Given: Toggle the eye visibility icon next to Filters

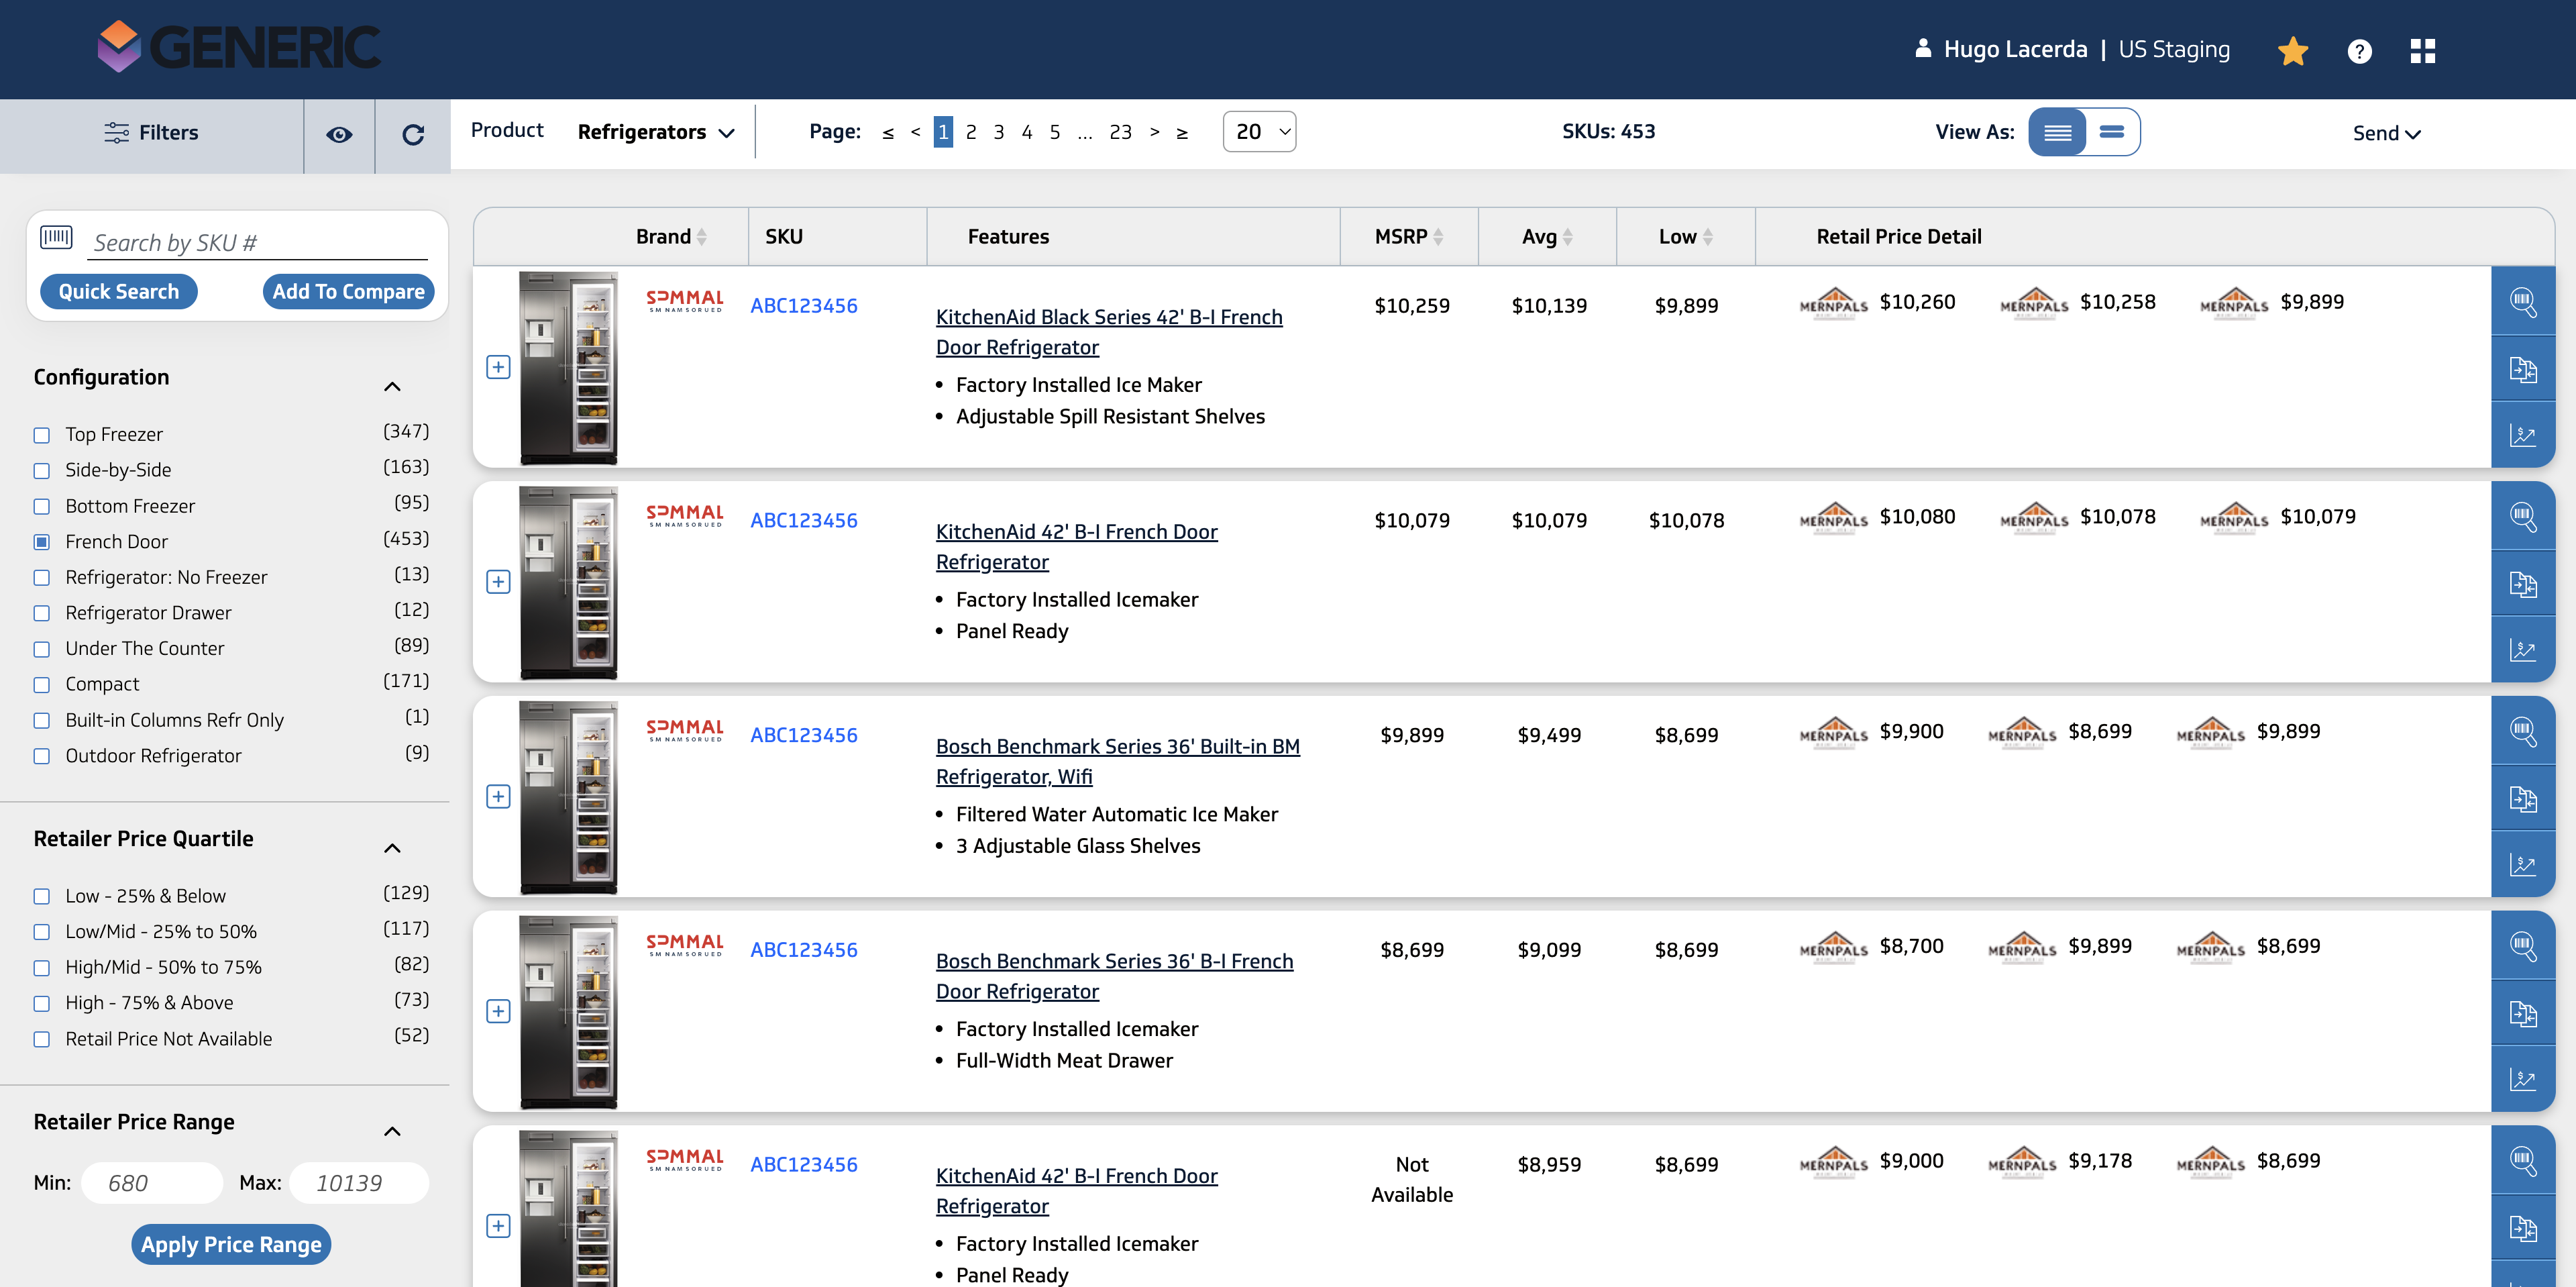Looking at the screenshot, I should pyautogui.click(x=339, y=134).
